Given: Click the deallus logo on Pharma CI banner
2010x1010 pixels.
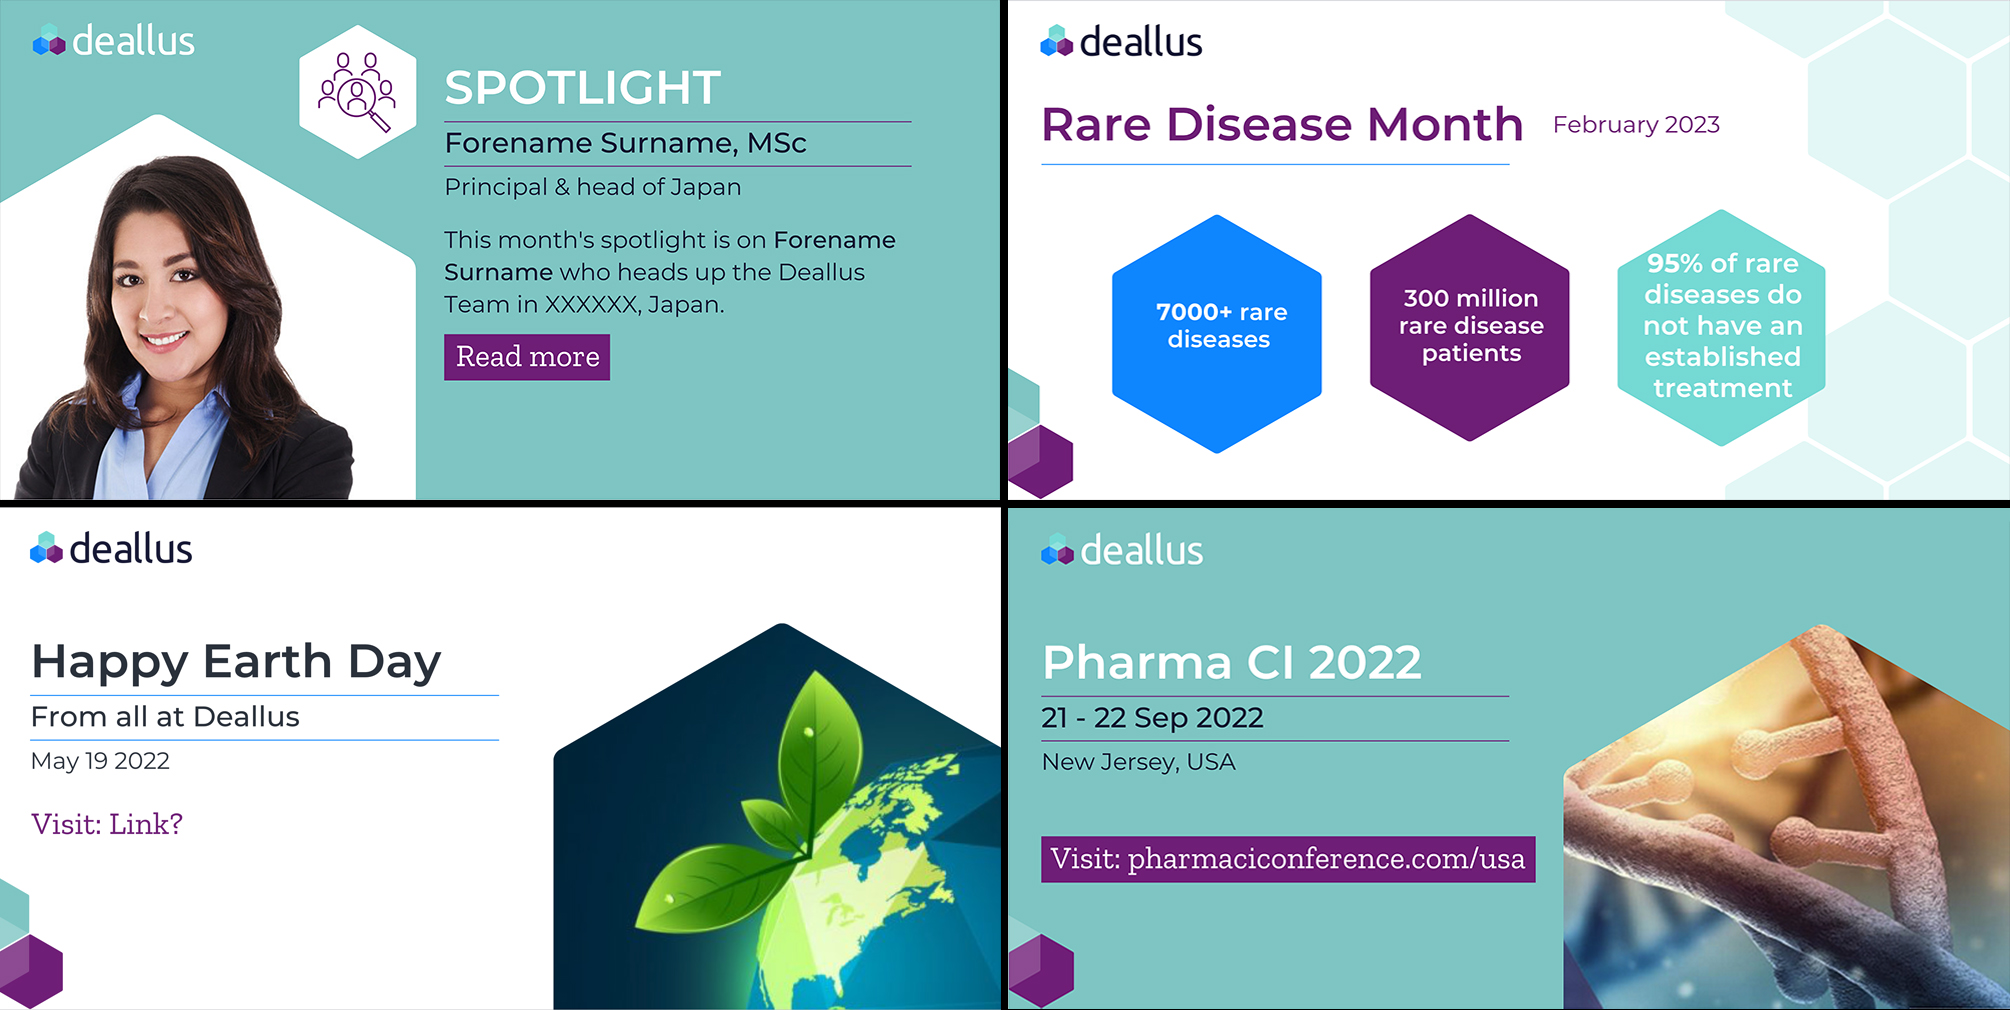Looking at the screenshot, I should point(1122,550).
